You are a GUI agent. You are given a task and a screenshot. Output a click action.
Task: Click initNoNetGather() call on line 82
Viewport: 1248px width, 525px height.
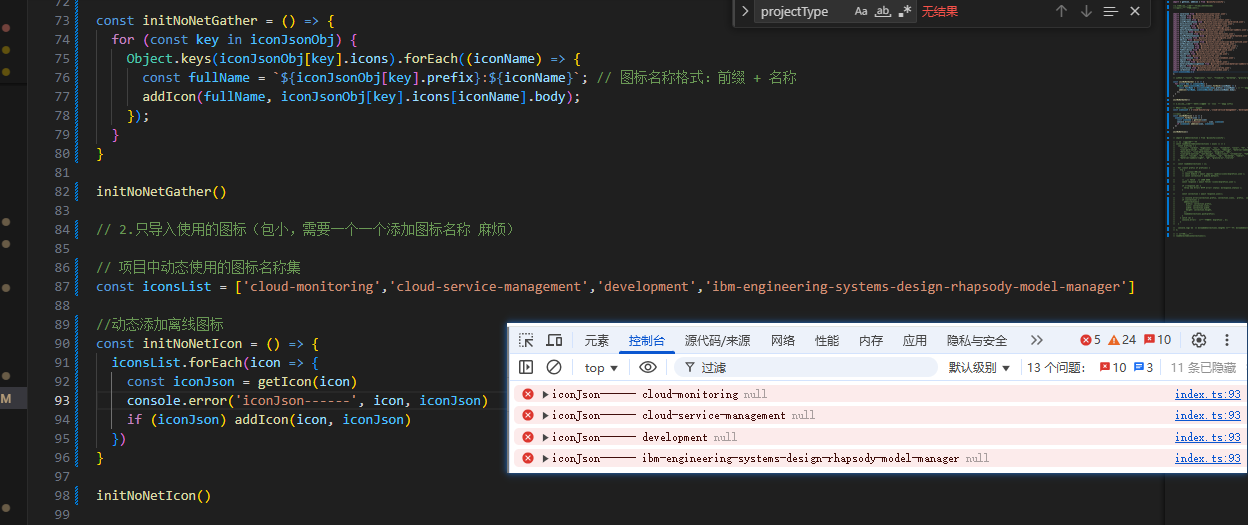[161, 191]
